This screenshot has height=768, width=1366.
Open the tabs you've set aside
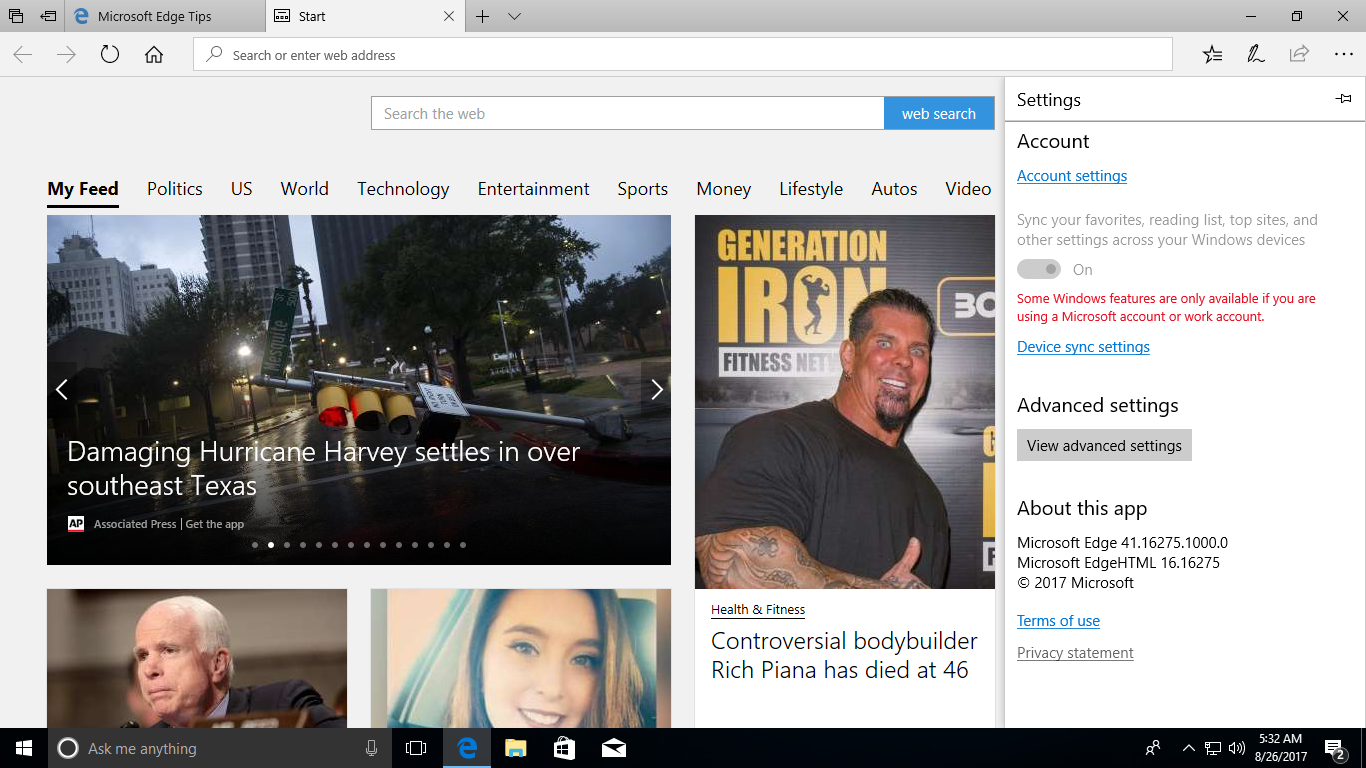point(16,16)
